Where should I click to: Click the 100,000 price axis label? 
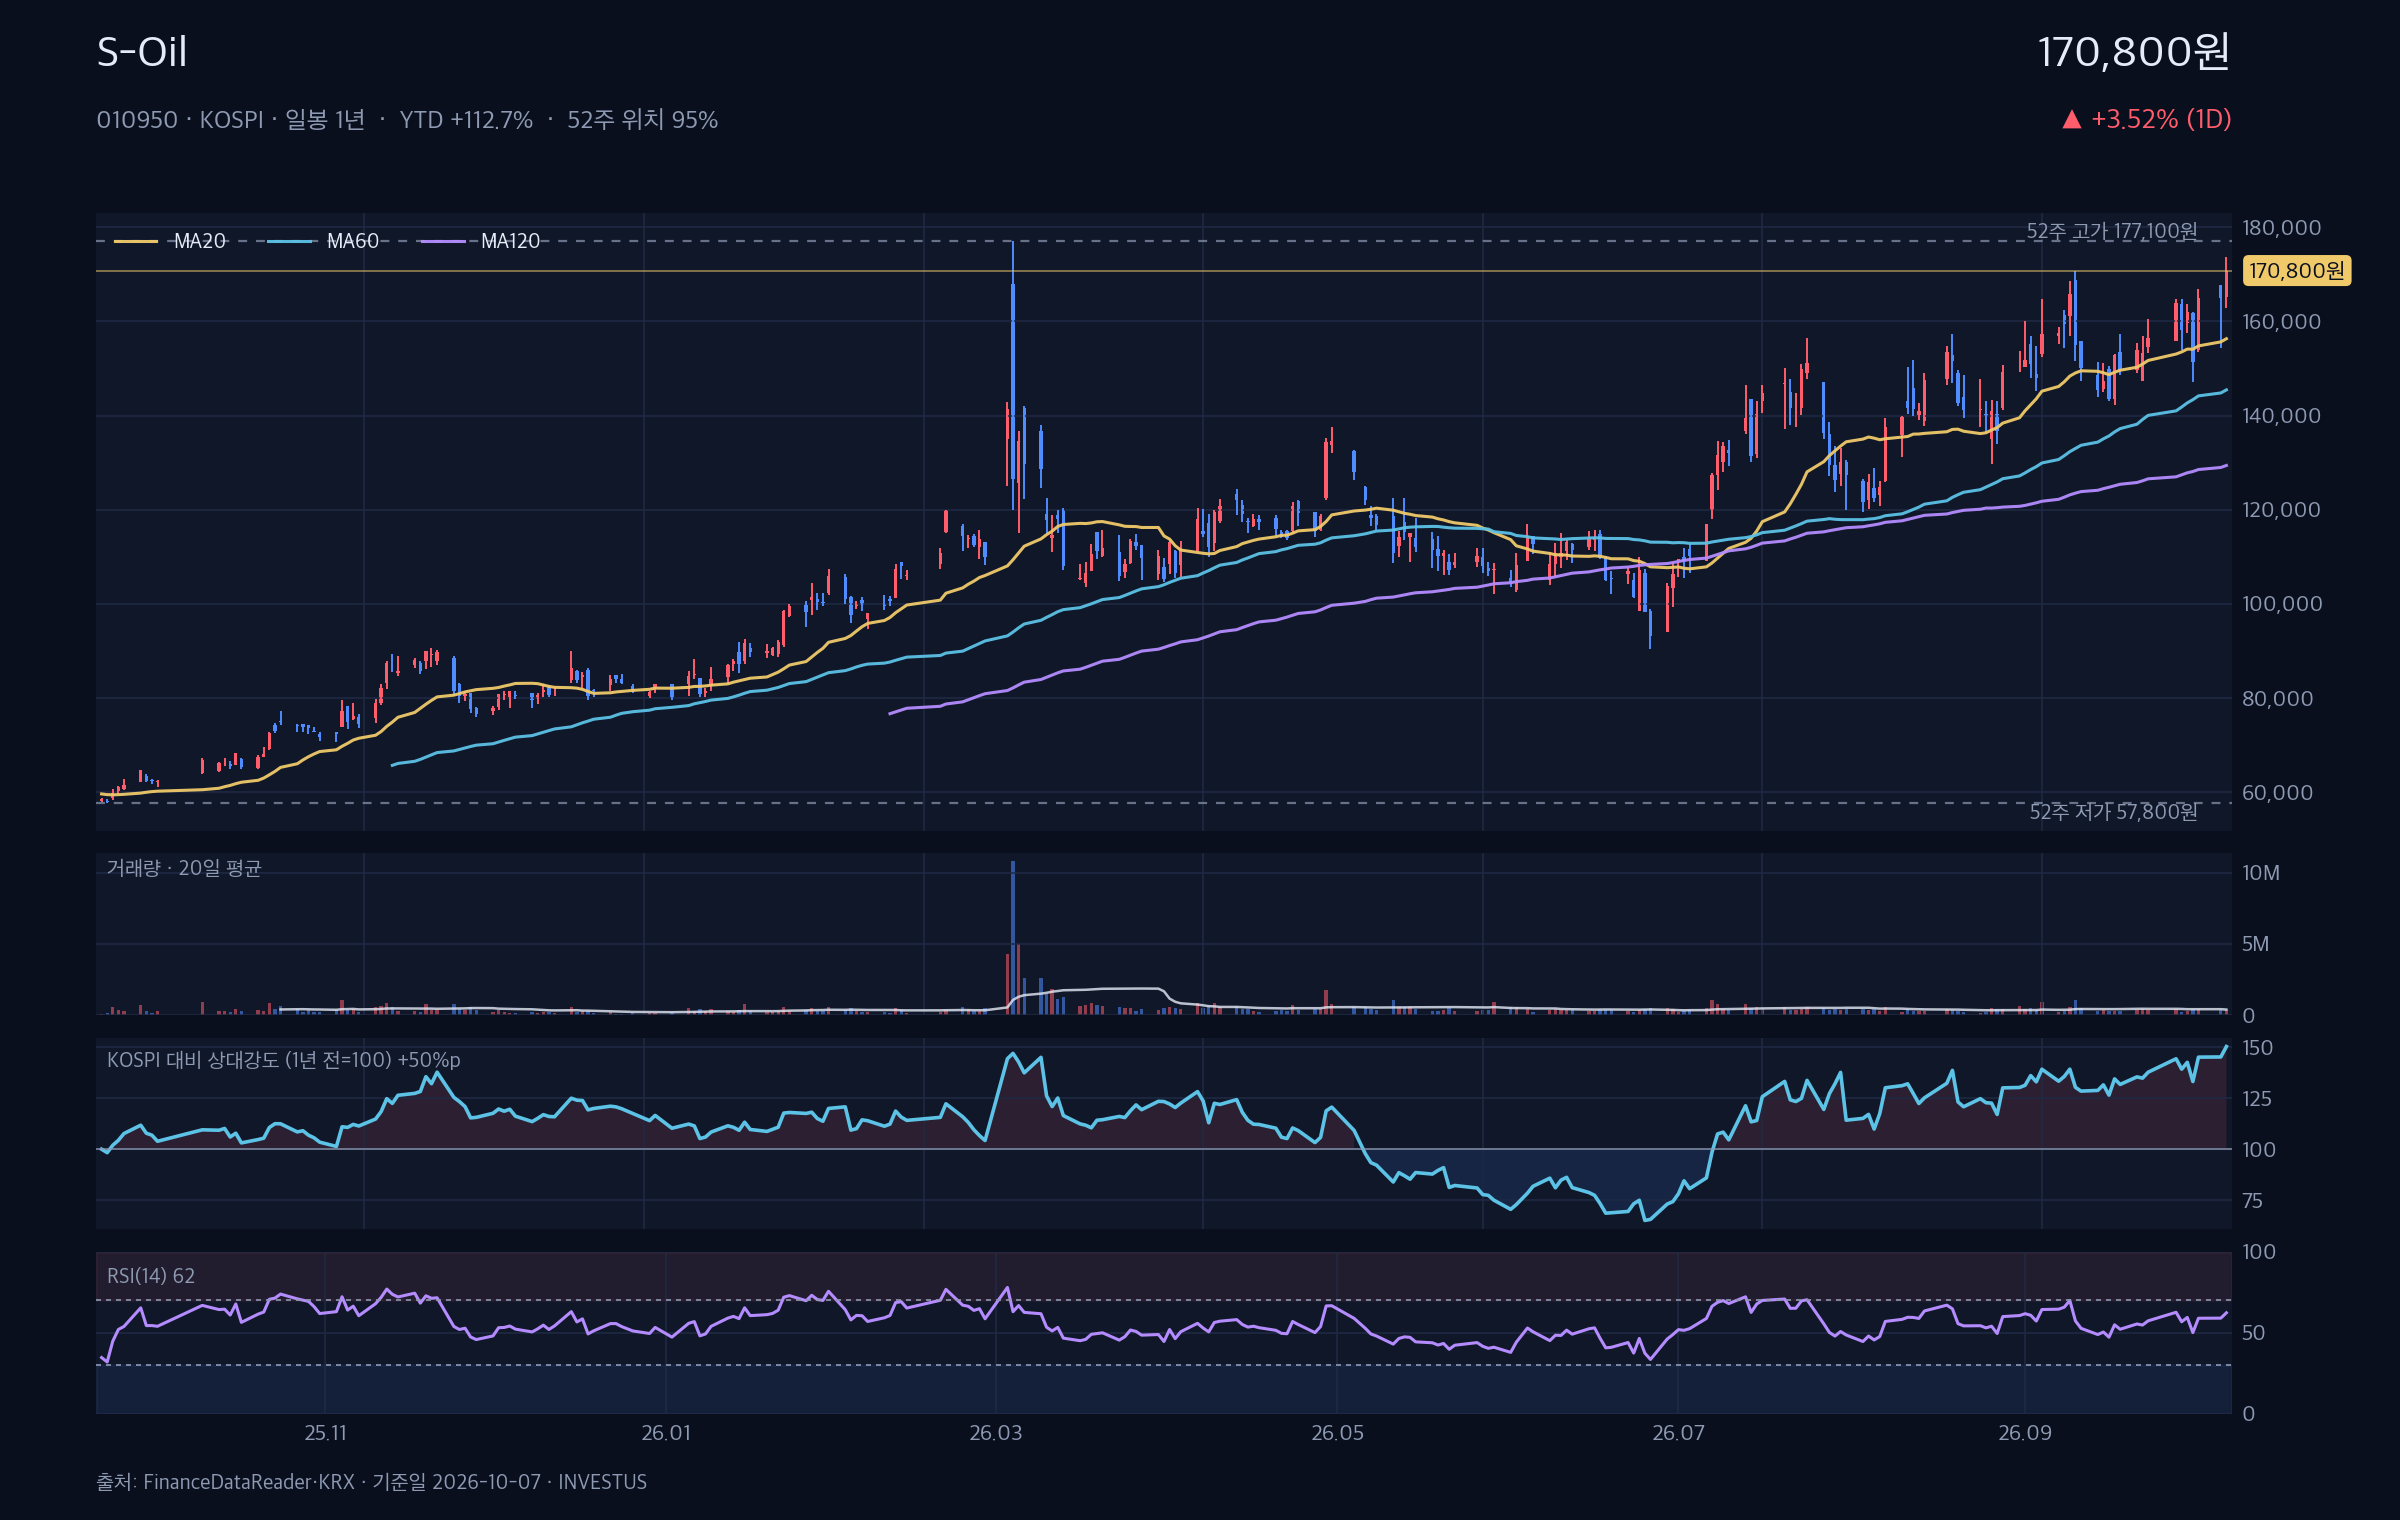point(2281,604)
